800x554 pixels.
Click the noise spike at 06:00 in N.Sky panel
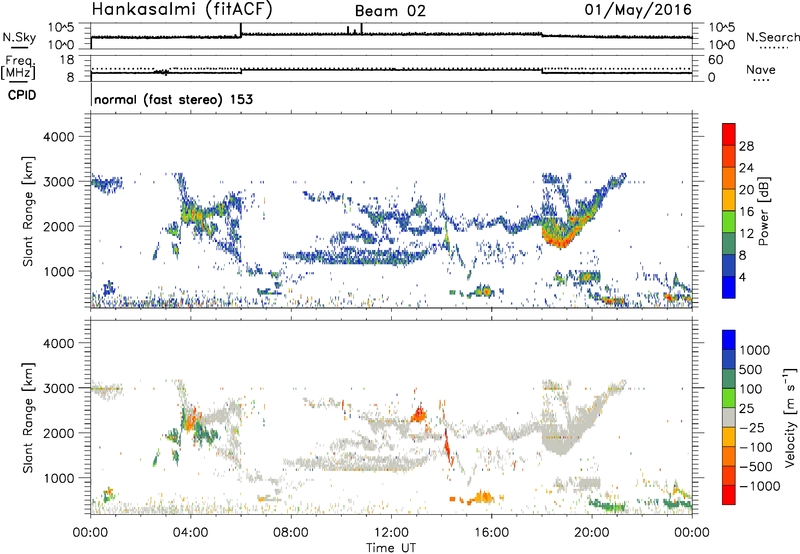tap(241, 29)
